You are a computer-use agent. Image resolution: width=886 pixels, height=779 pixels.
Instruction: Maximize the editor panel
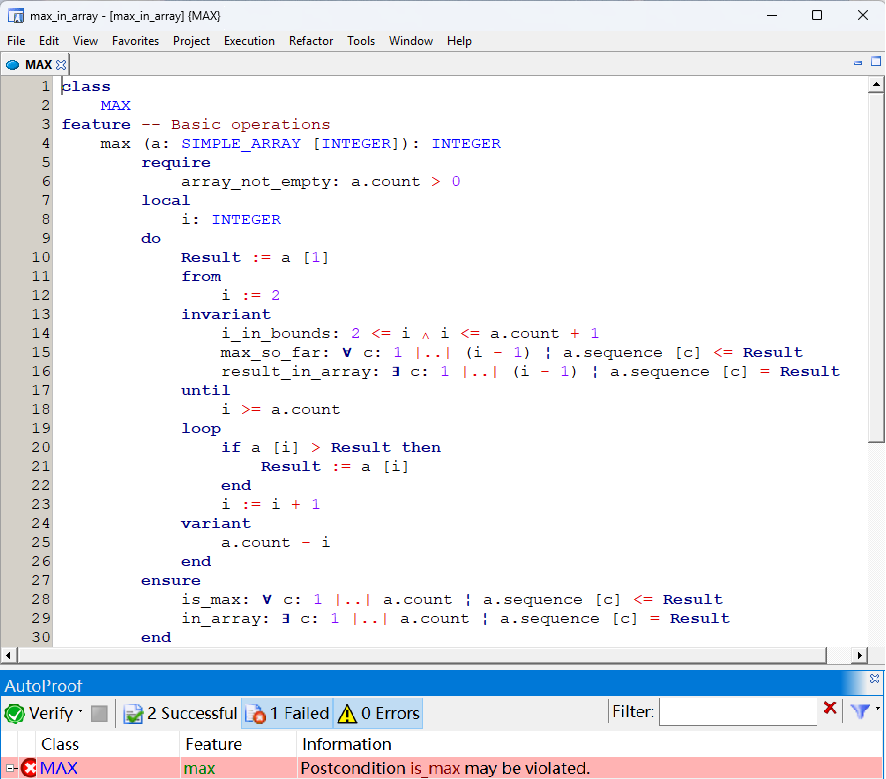[x=876, y=62]
